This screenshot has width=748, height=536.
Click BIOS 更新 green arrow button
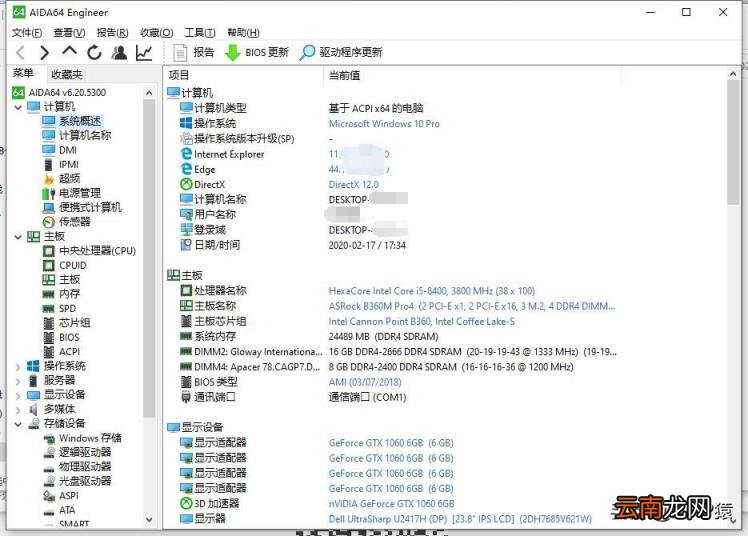pos(257,52)
